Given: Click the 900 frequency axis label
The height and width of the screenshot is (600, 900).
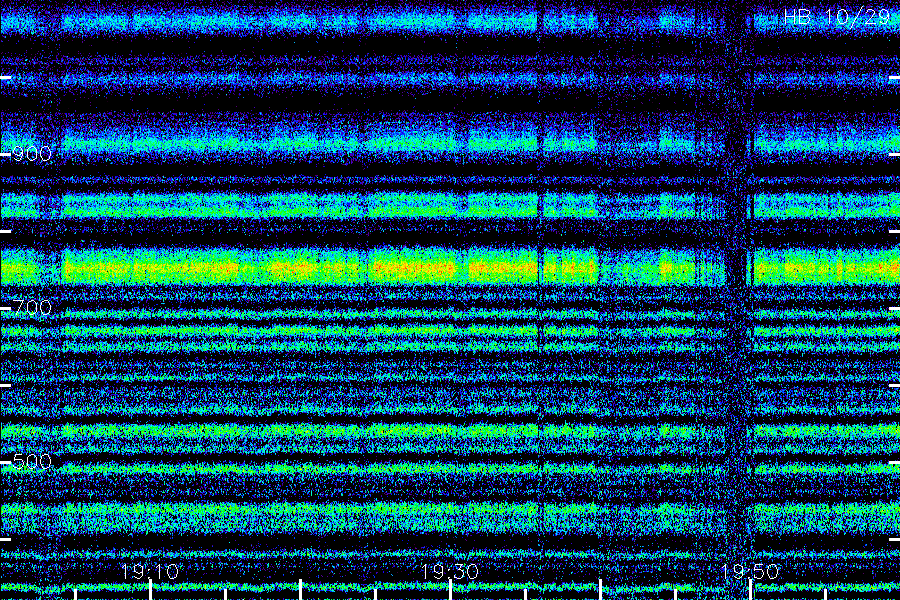Looking at the screenshot, I should point(32,154).
